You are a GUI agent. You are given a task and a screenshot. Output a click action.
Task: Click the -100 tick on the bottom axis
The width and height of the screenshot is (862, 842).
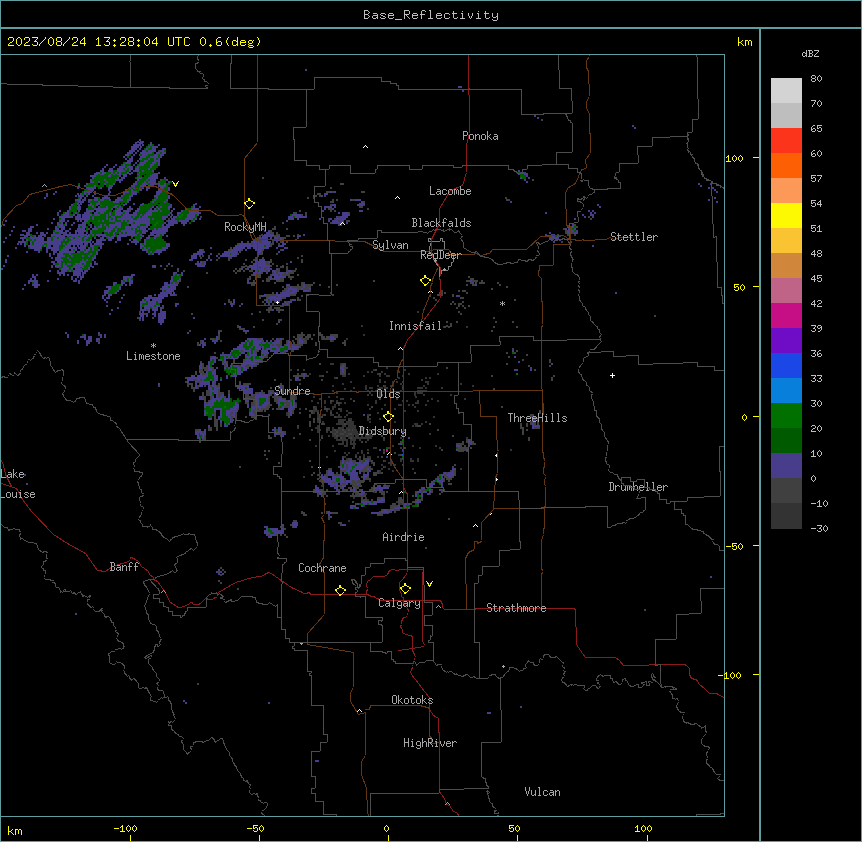coord(125,828)
